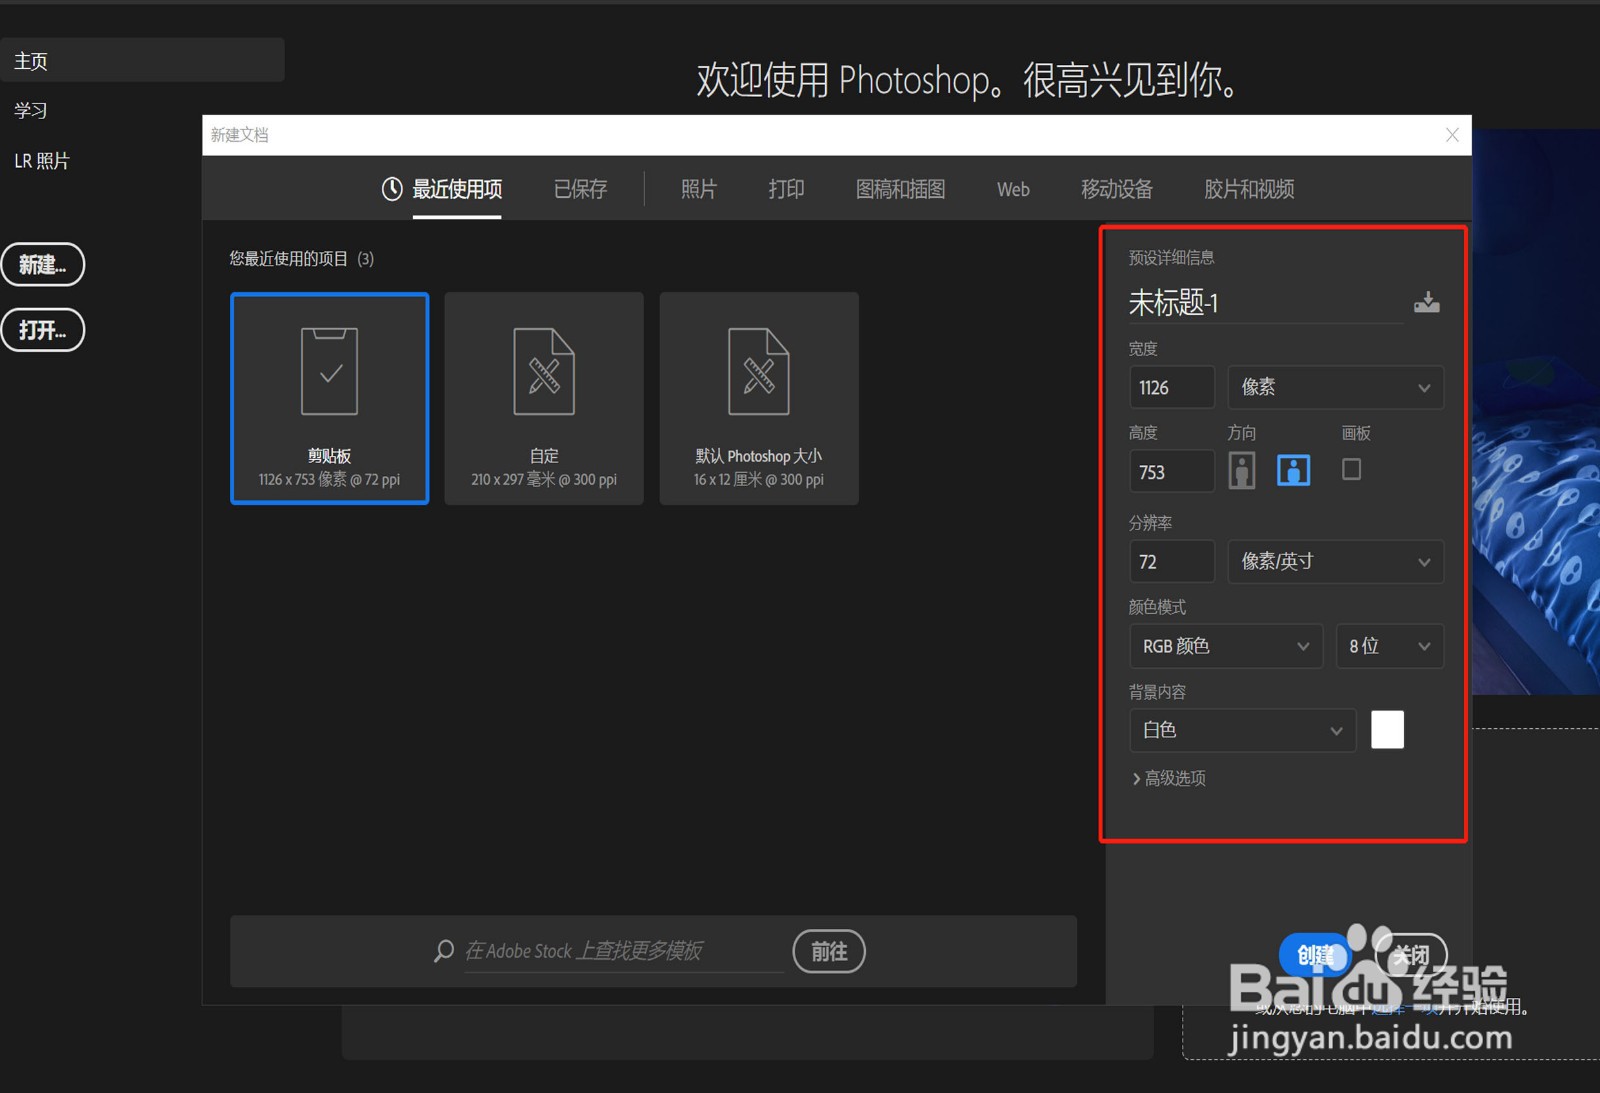Viewport: 1600px width, 1093px height.
Task: Select preset text 16 x 12 厘米 @ 300 ppi
Action: tap(759, 480)
